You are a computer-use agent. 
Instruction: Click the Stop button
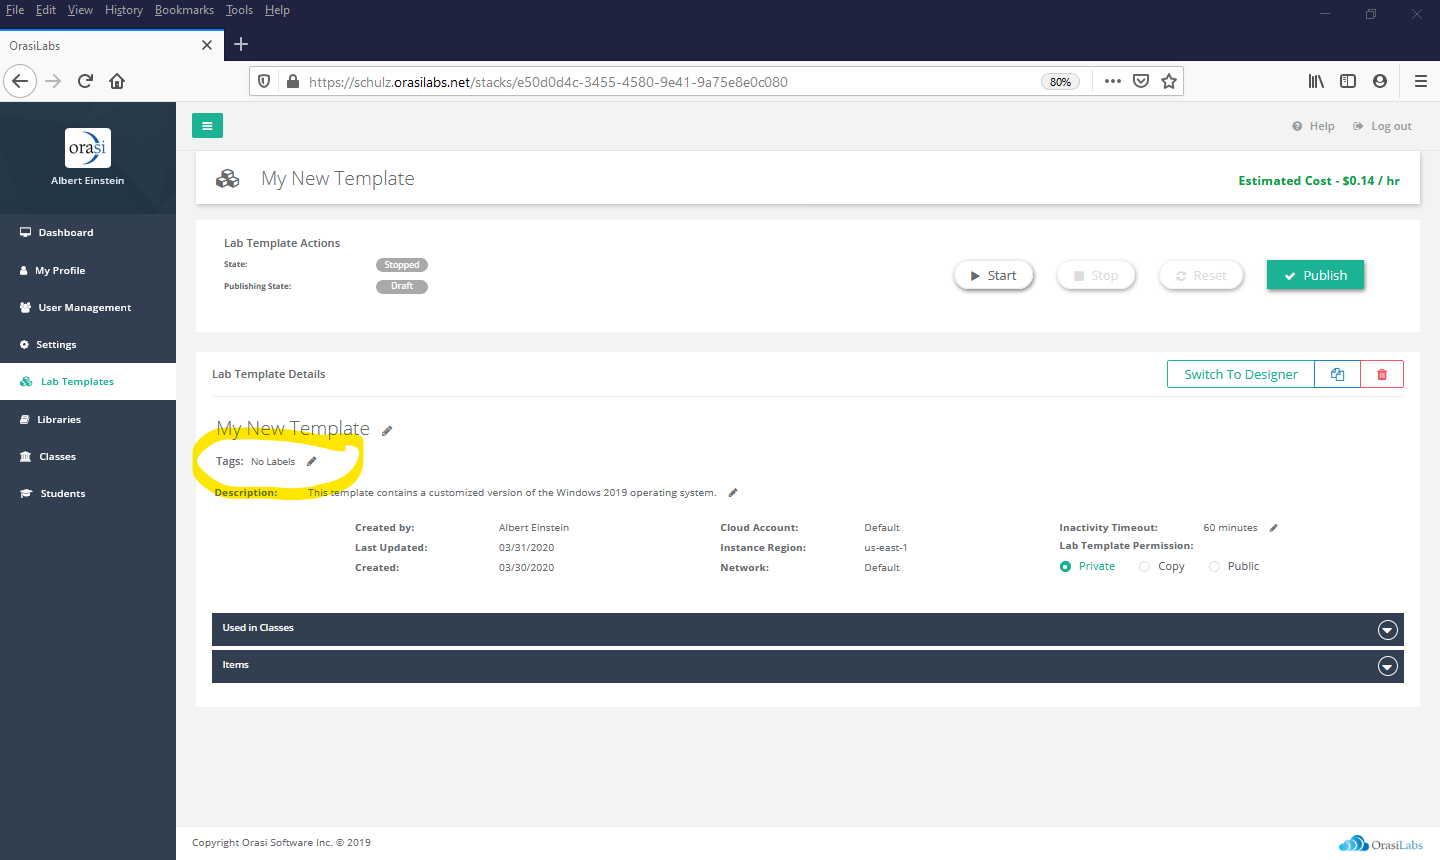tap(1096, 275)
